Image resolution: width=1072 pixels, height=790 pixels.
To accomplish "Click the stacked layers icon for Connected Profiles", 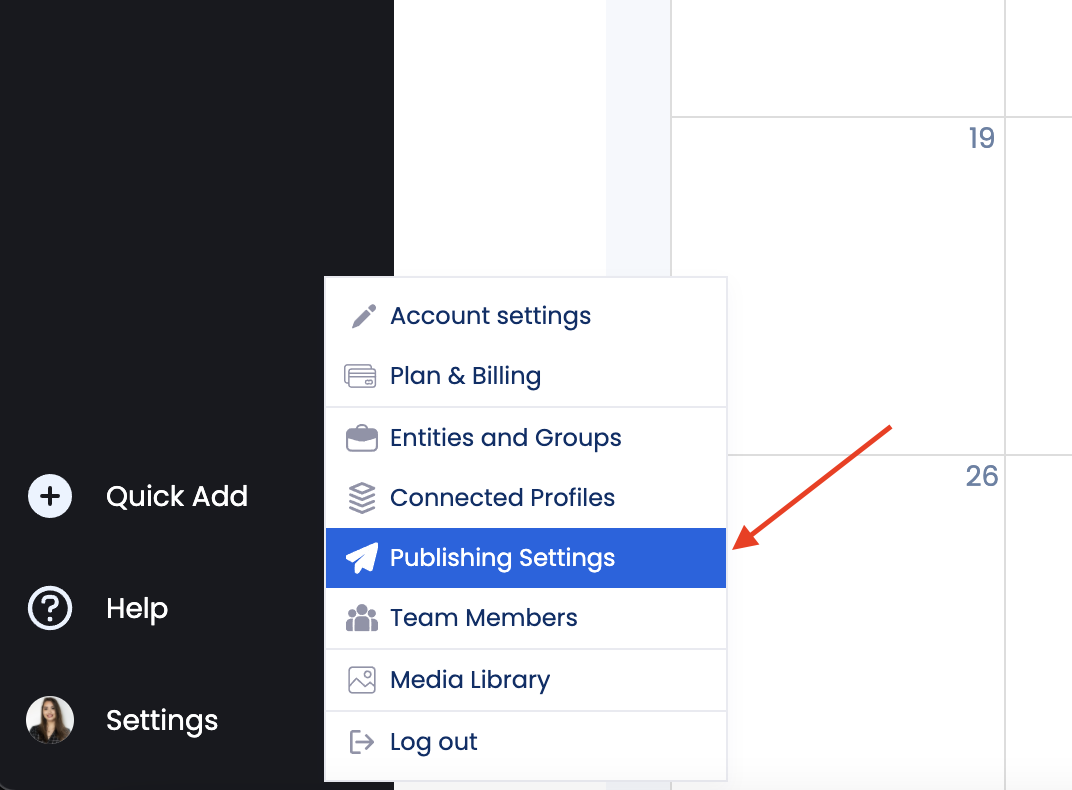I will click(362, 498).
